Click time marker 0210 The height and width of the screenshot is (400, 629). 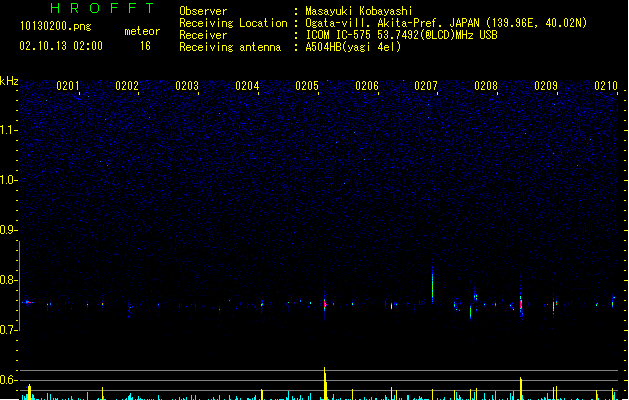(606, 86)
